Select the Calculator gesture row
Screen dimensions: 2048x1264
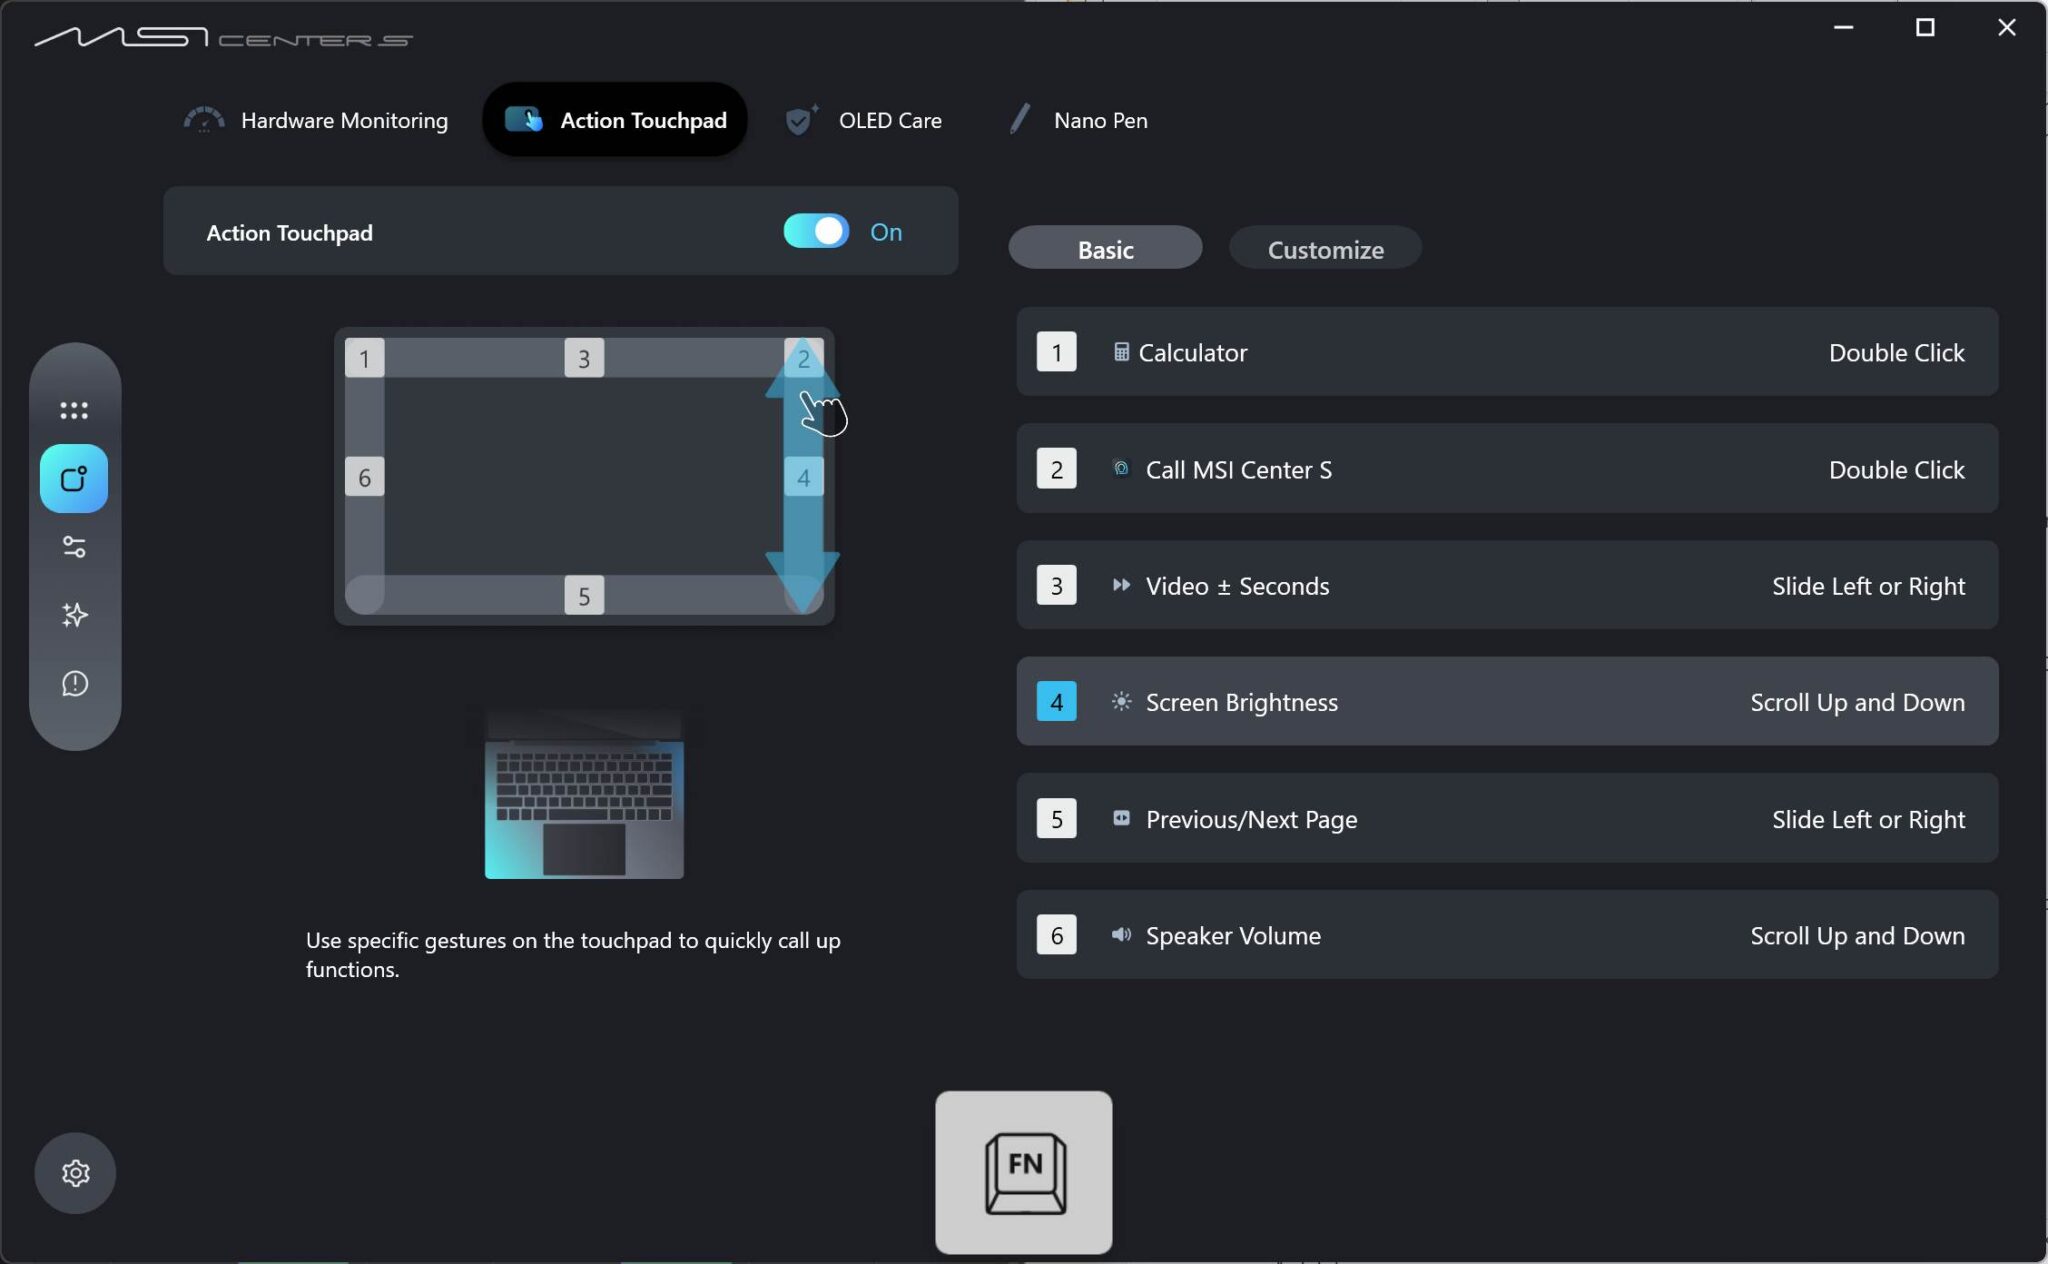click(x=1506, y=352)
